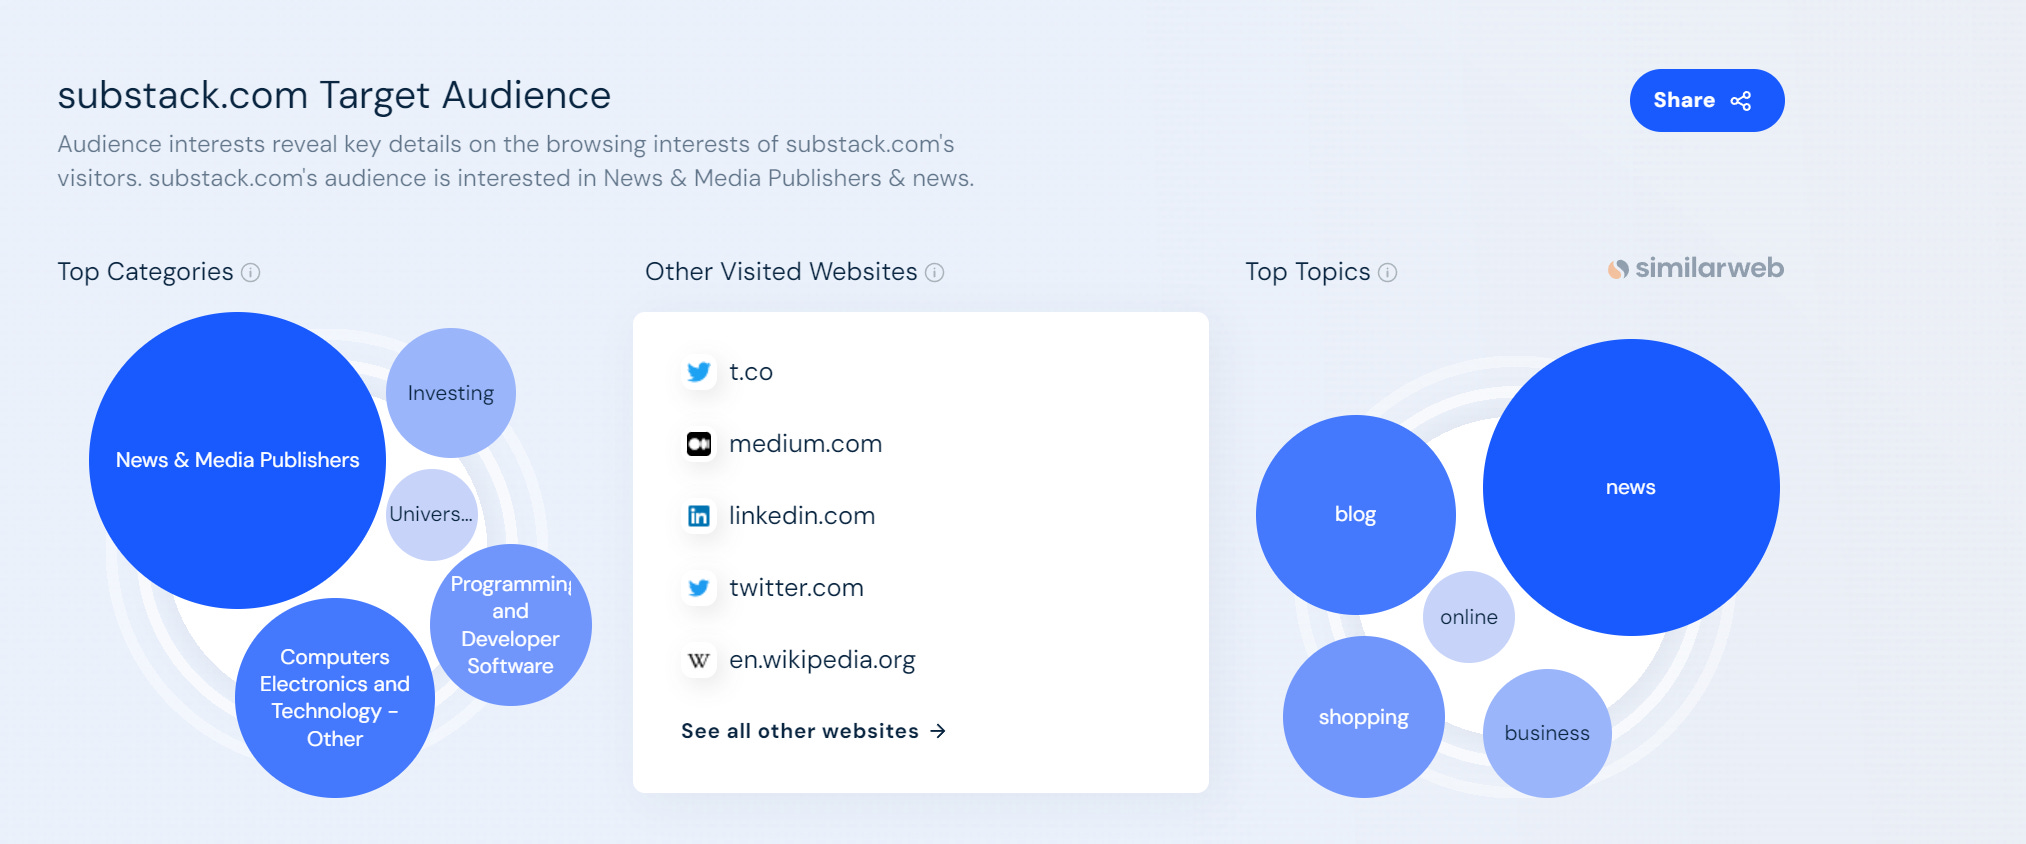Follow the See all other websites link

pos(798,730)
